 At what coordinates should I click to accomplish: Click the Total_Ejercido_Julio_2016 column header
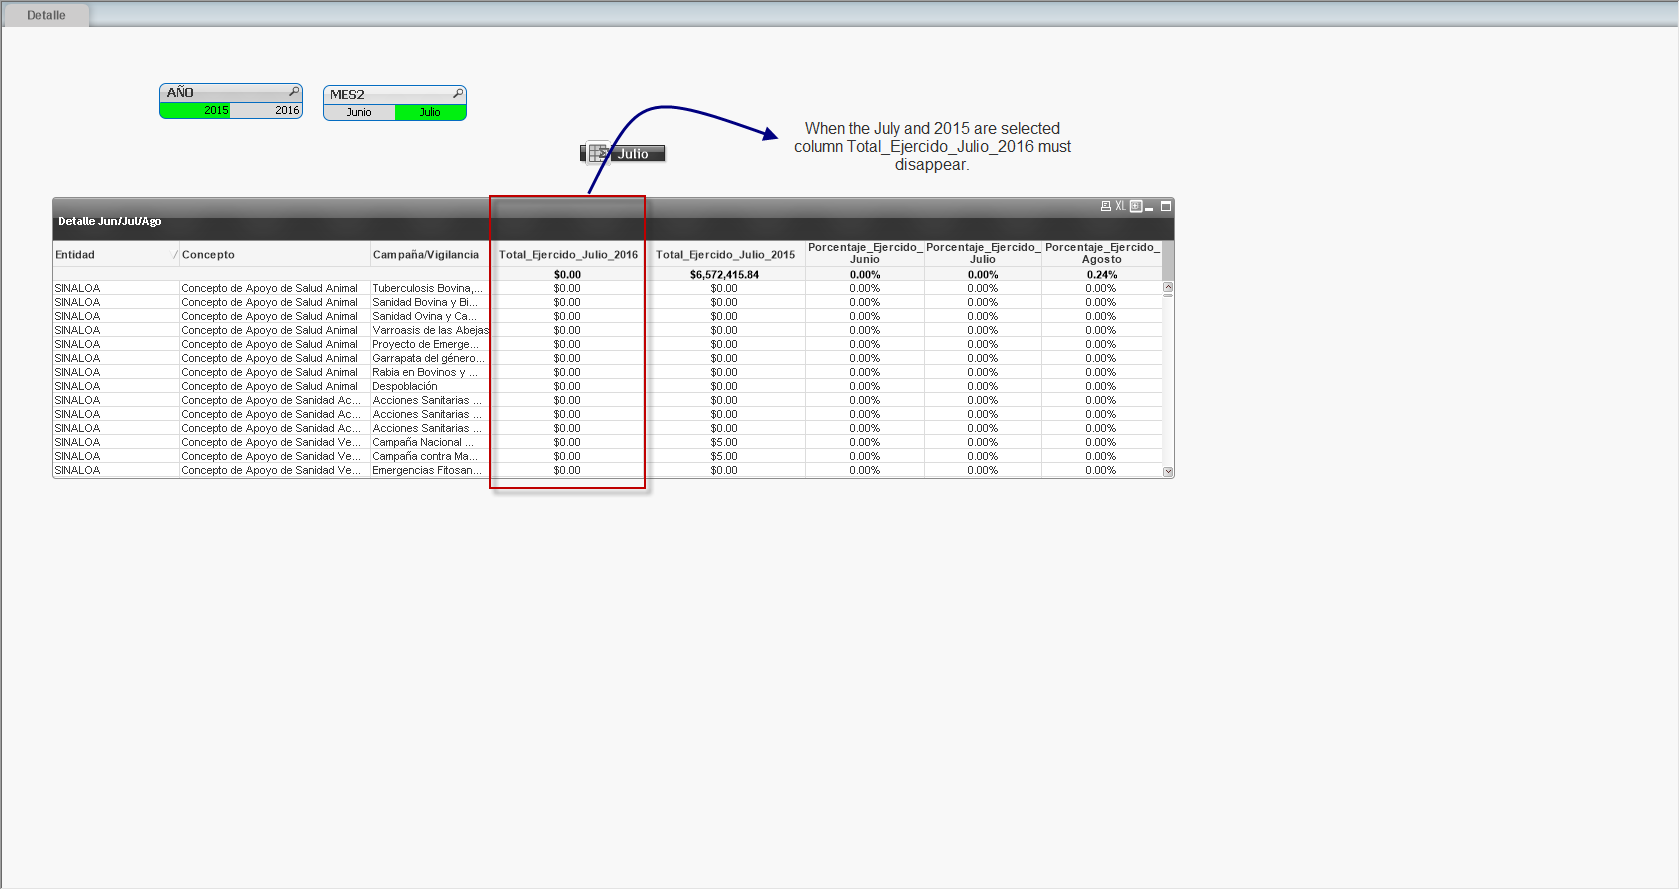click(568, 254)
